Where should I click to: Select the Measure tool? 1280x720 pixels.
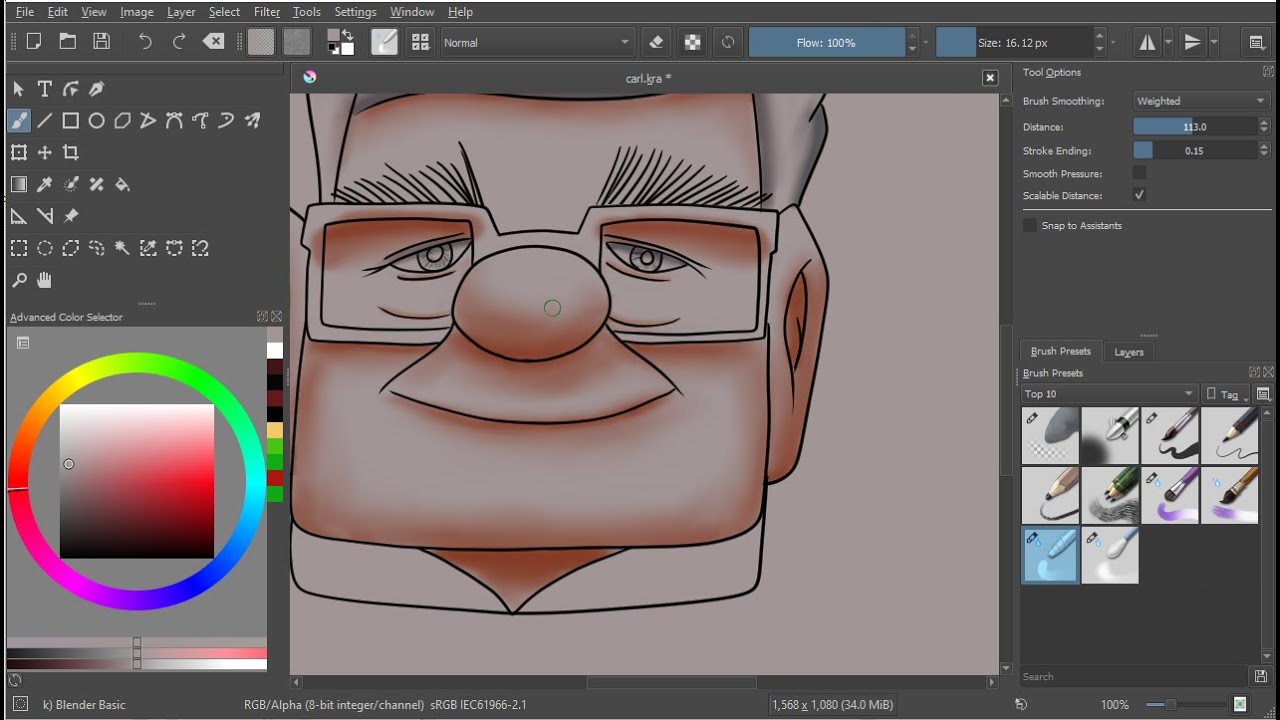click(45, 216)
